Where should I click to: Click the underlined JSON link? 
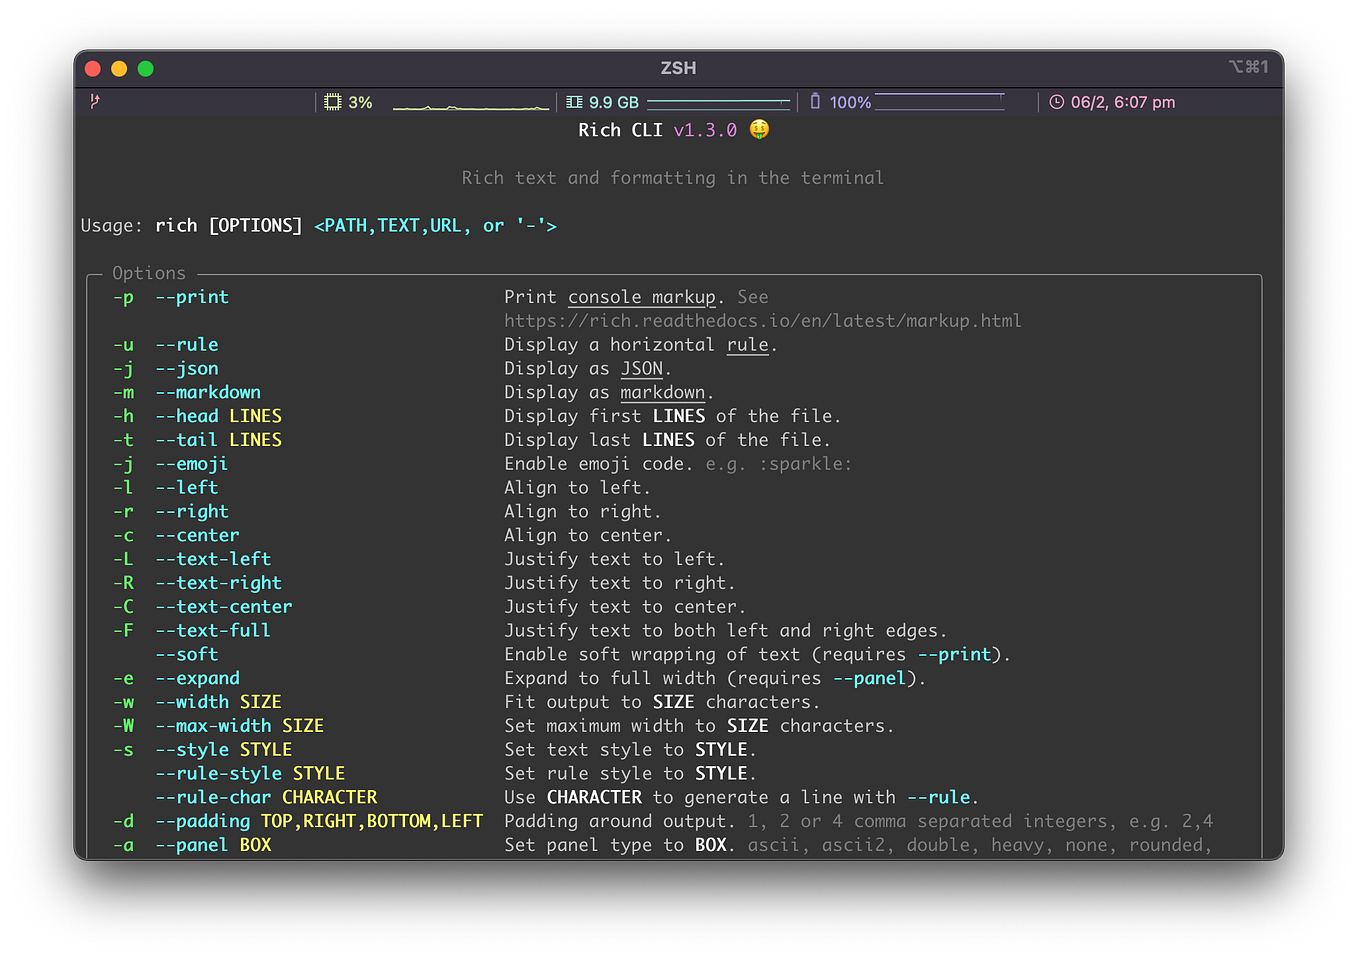click(x=641, y=368)
